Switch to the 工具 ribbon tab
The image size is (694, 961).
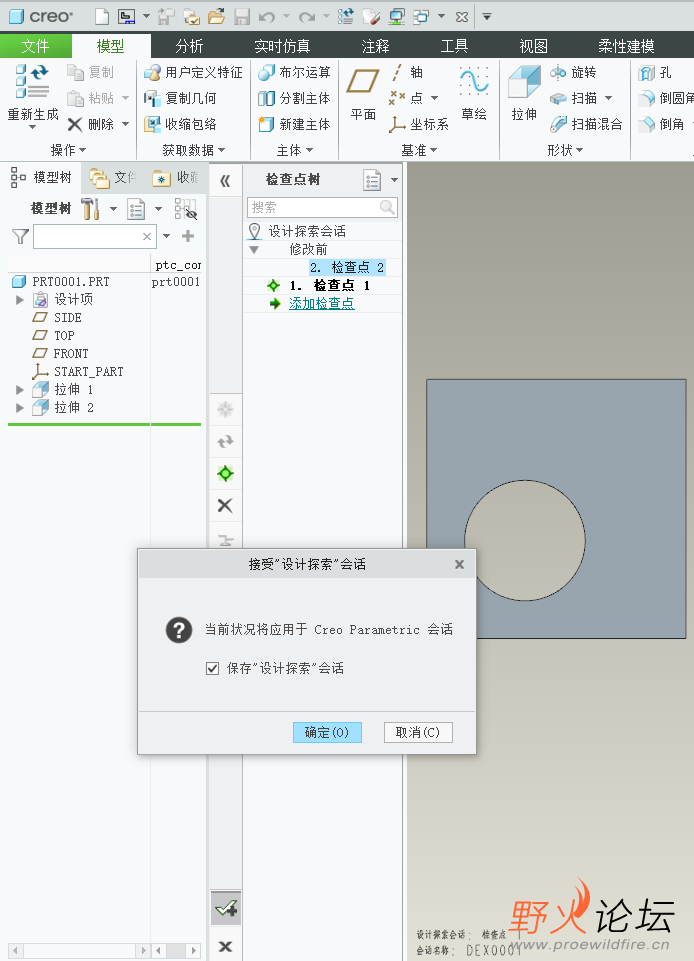(454, 46)
